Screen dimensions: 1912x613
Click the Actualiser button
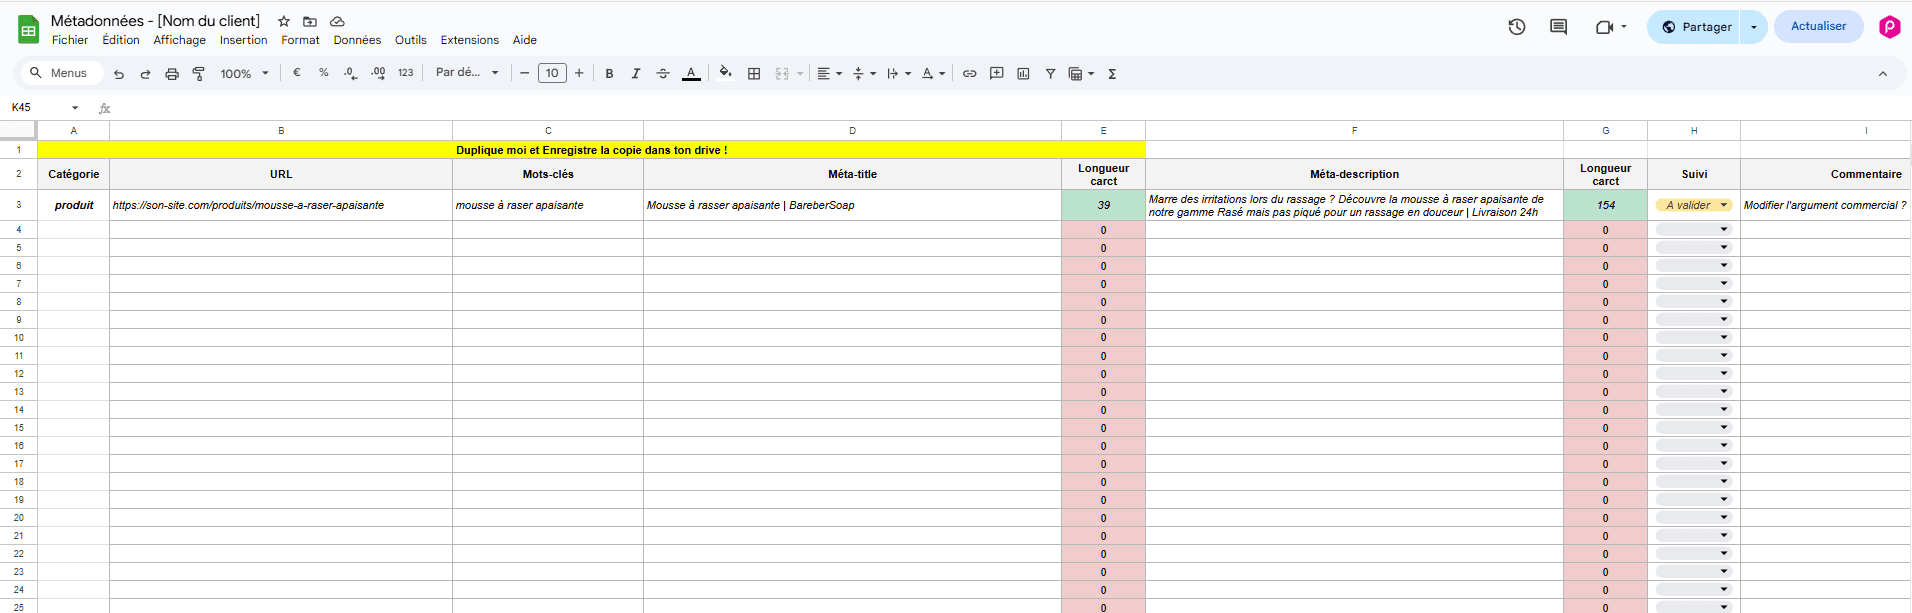click(x=1818, y=27)
